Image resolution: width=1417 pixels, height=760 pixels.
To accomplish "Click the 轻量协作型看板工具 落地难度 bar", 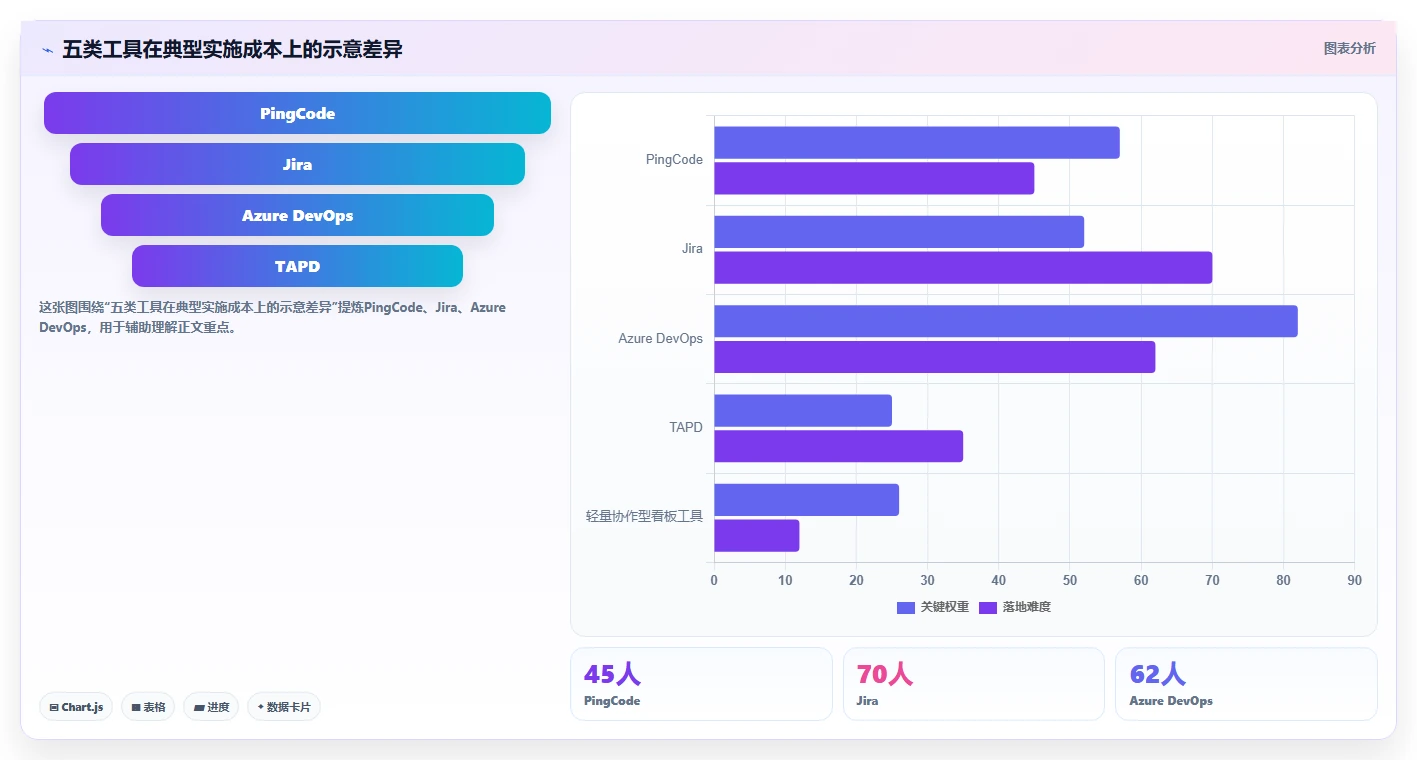I will pyautogui.click(x=756, y=535).
